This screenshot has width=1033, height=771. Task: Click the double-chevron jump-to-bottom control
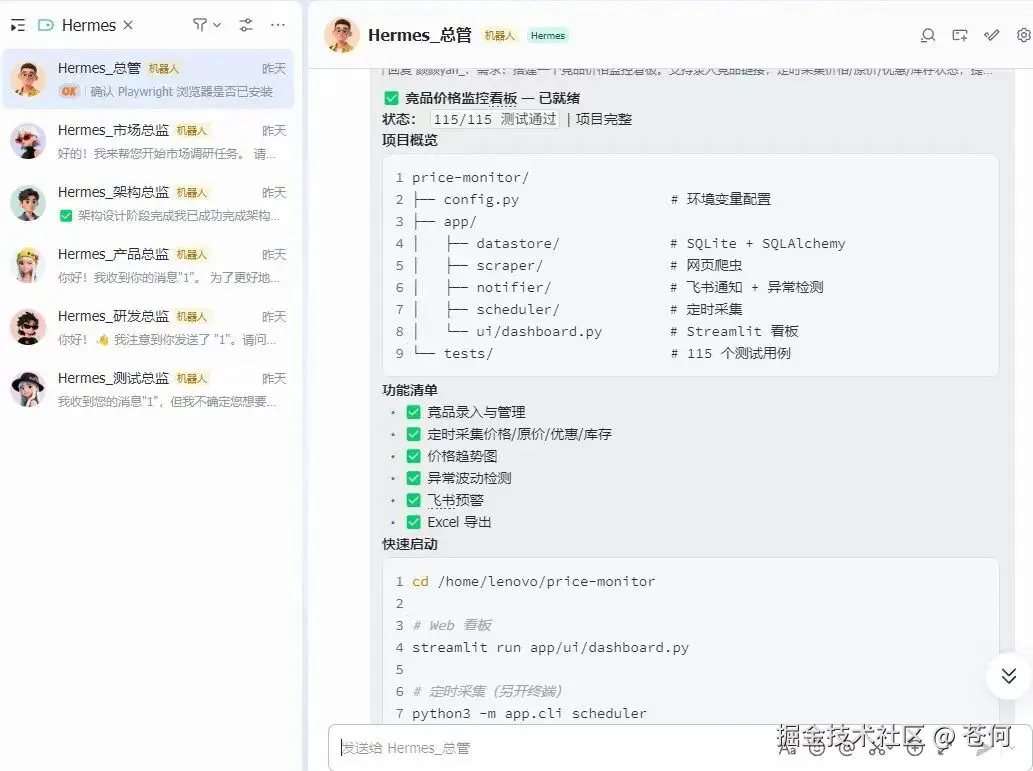click(x=1007, y=676)
